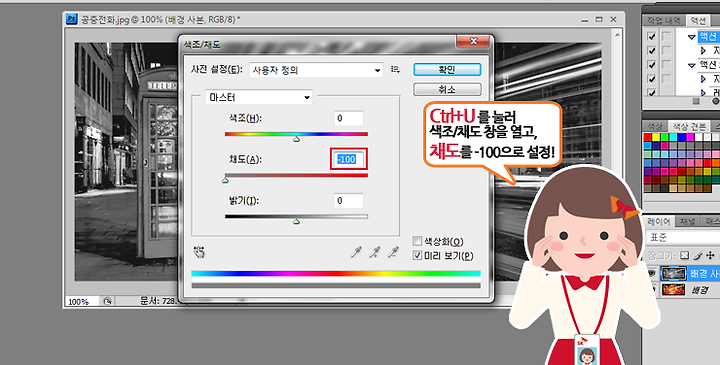Select the subtract-from-sample eyedropper tool
Screen dimensions: 720x365
(x=393, y=252)
